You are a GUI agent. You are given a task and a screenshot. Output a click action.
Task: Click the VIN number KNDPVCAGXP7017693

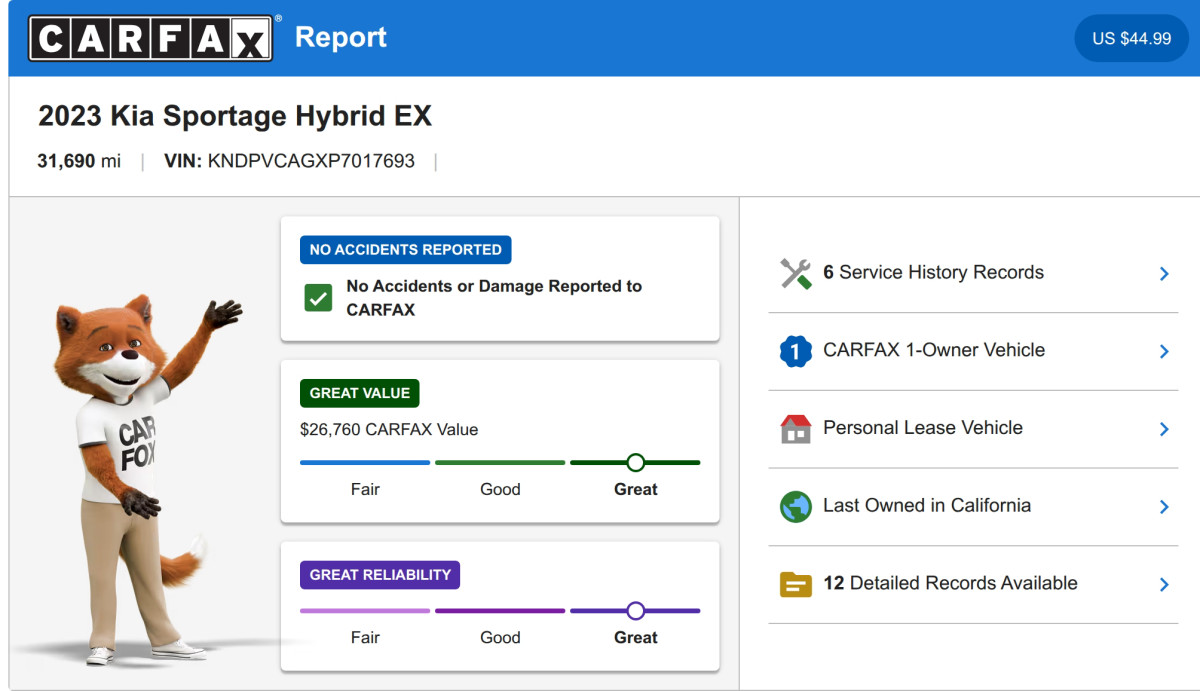(311, 161)
